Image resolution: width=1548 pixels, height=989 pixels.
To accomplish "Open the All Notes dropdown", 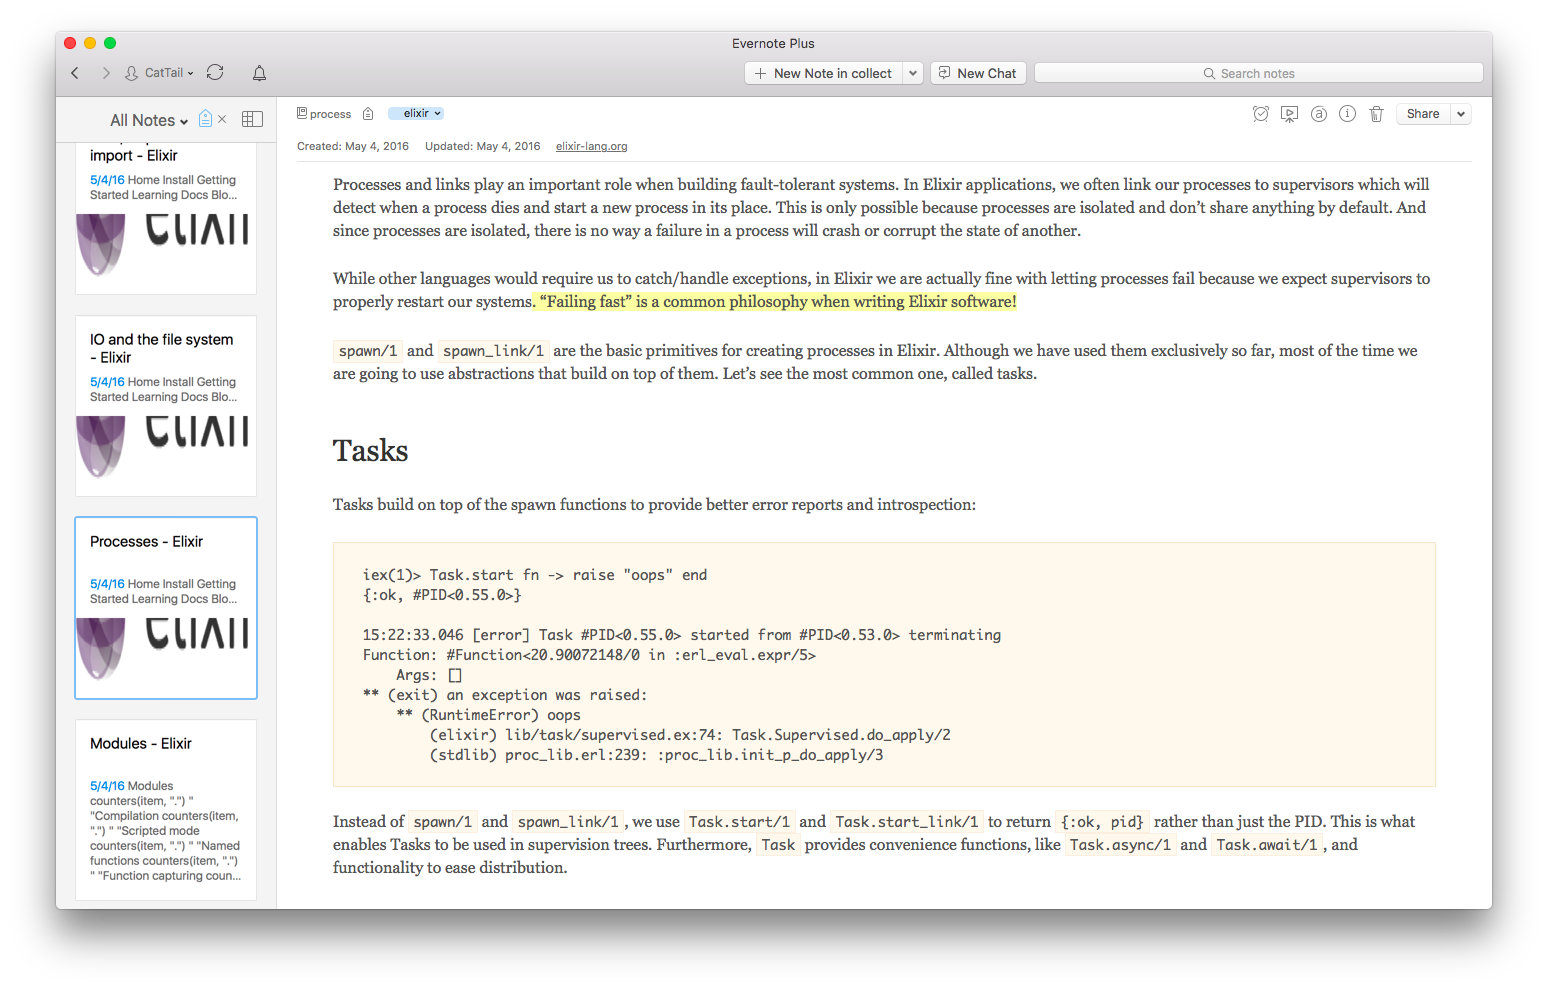I will click(149, 120).
